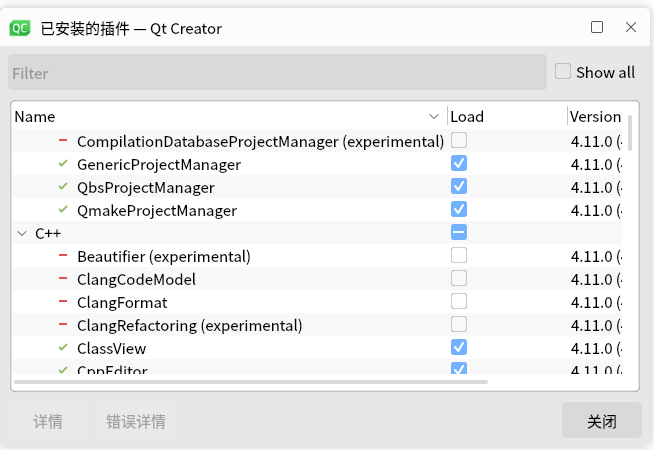The image size is (654, 450).
Task: Click red dash icon beside Beautifier
Action: pyautogui.click(x=63, y=255)
